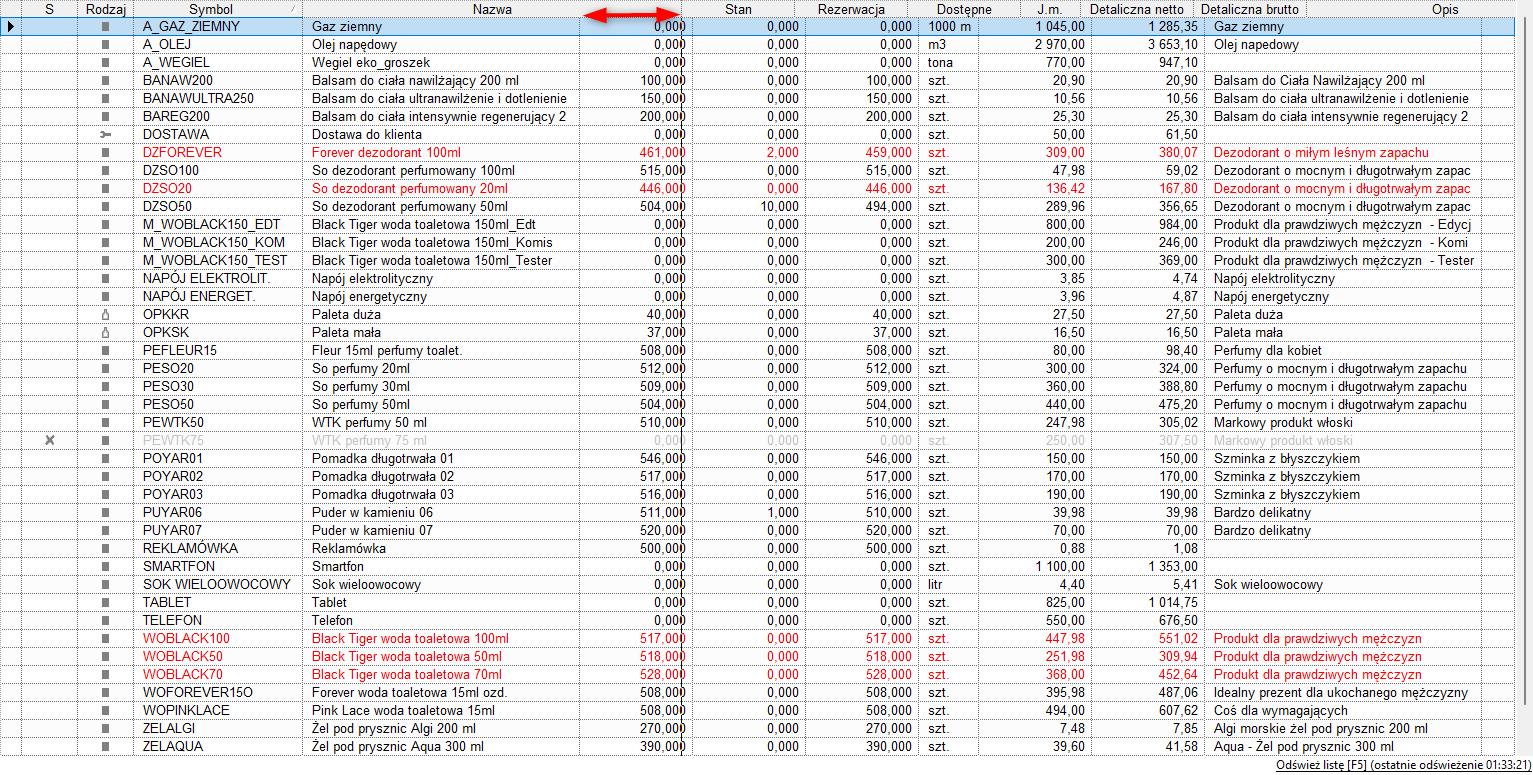Click the goods type icon for TELEFON
Viewport: 1533px width, 775px height.
pyautogui.click(x=105, y=620)
